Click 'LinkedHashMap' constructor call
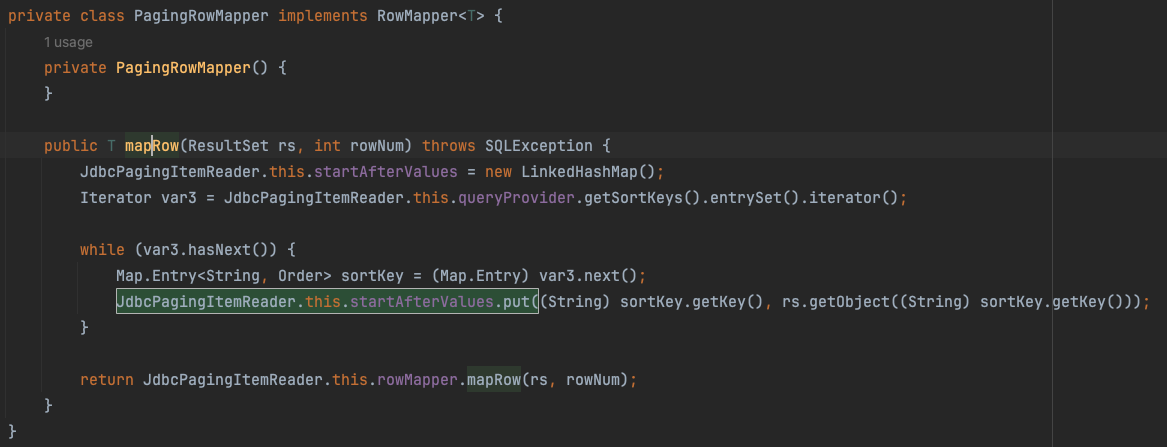 pos(579,172)
